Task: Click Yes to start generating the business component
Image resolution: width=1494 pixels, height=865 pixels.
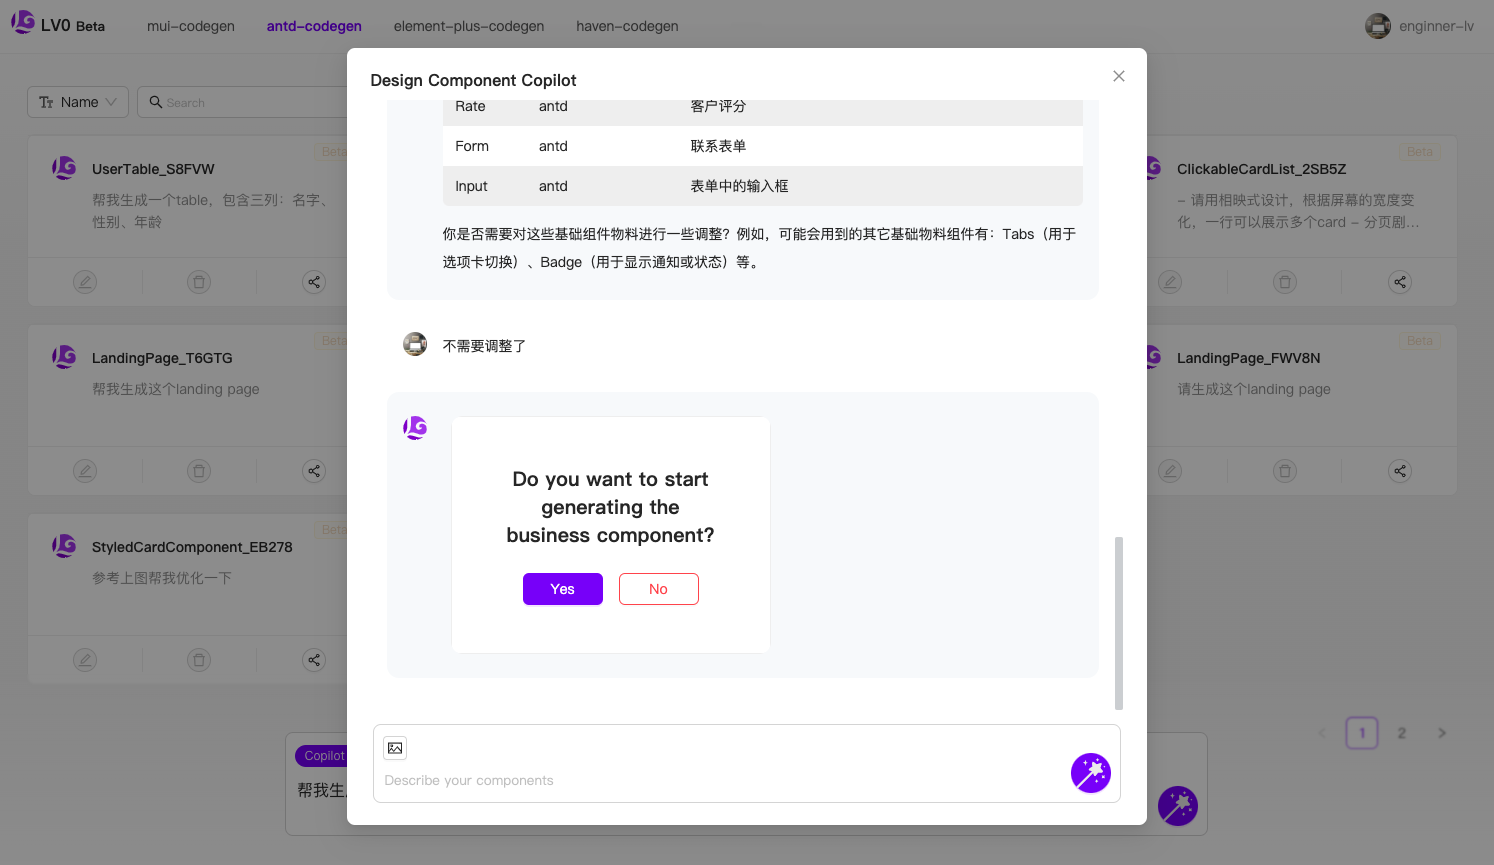Action: pos(562,589)
